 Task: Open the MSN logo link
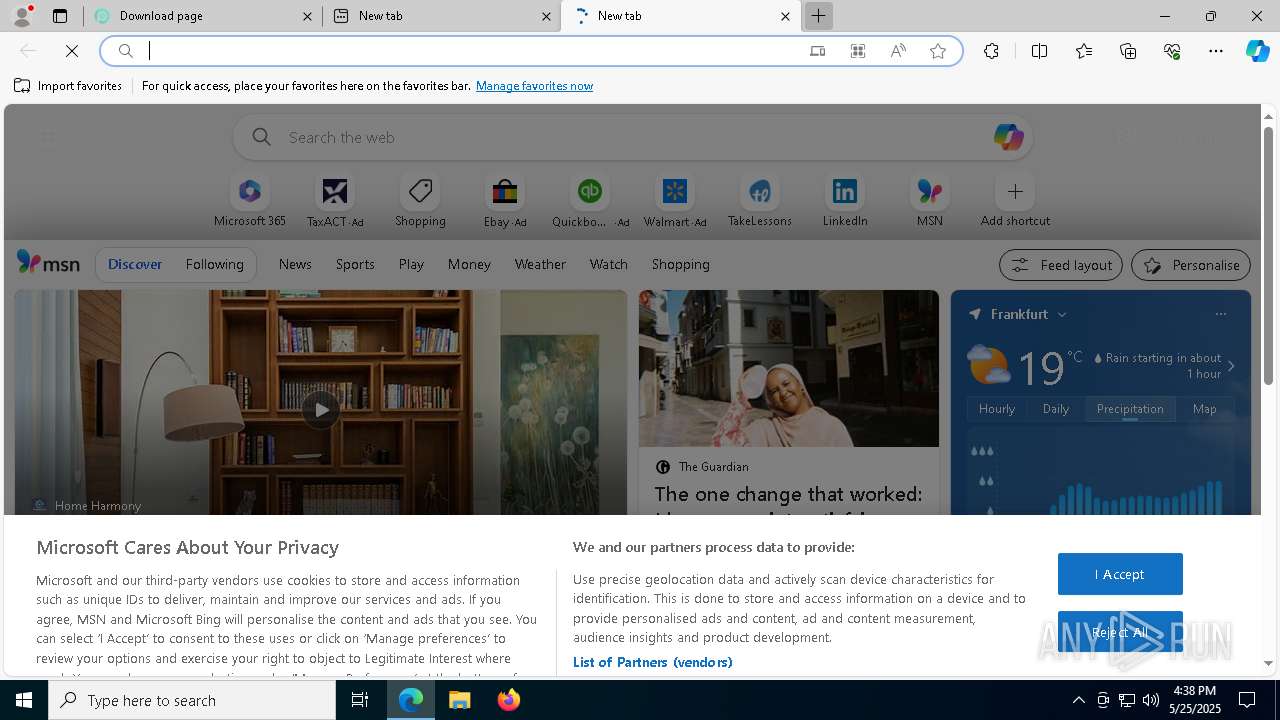click(48, 263)
